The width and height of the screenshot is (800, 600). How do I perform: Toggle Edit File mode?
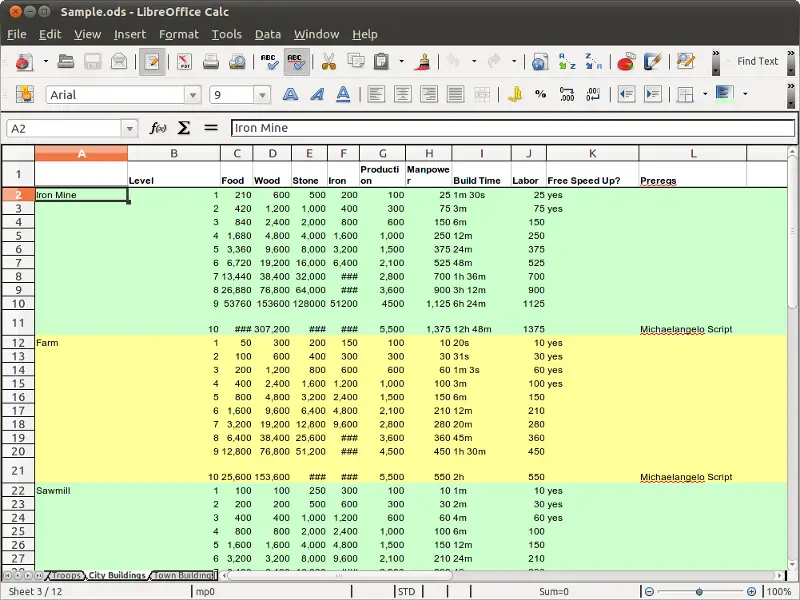[x=152, y=62]
